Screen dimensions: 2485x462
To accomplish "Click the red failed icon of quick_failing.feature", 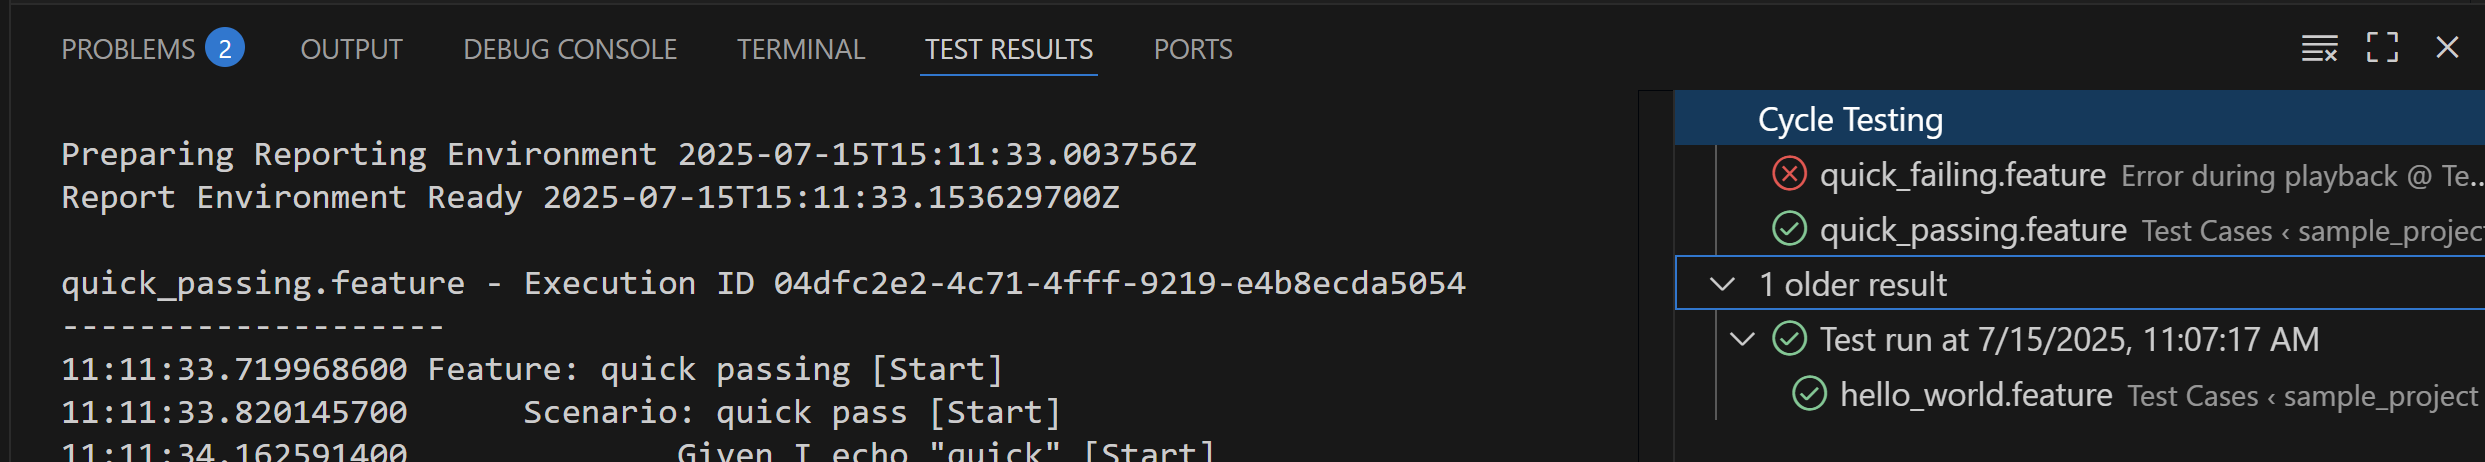I will coord(1789,174).
